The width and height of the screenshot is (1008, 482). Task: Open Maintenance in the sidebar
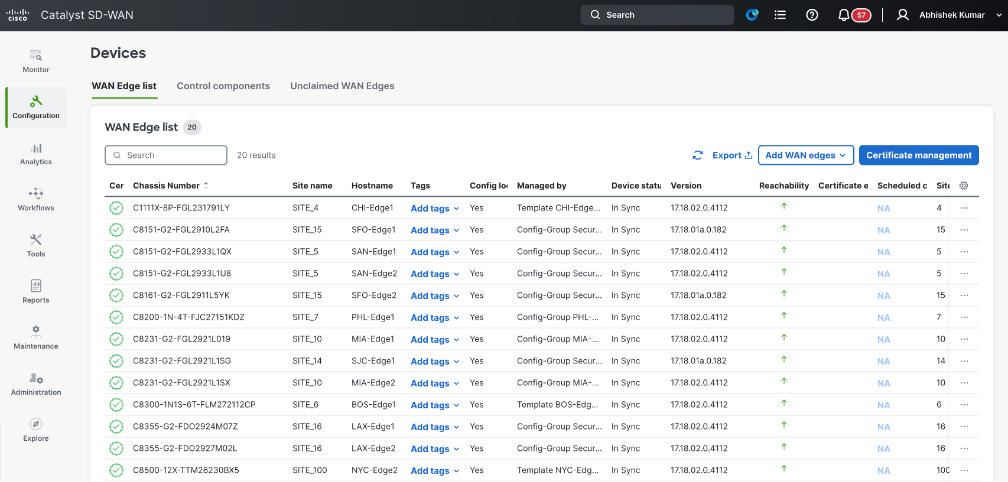pos(36,339)
